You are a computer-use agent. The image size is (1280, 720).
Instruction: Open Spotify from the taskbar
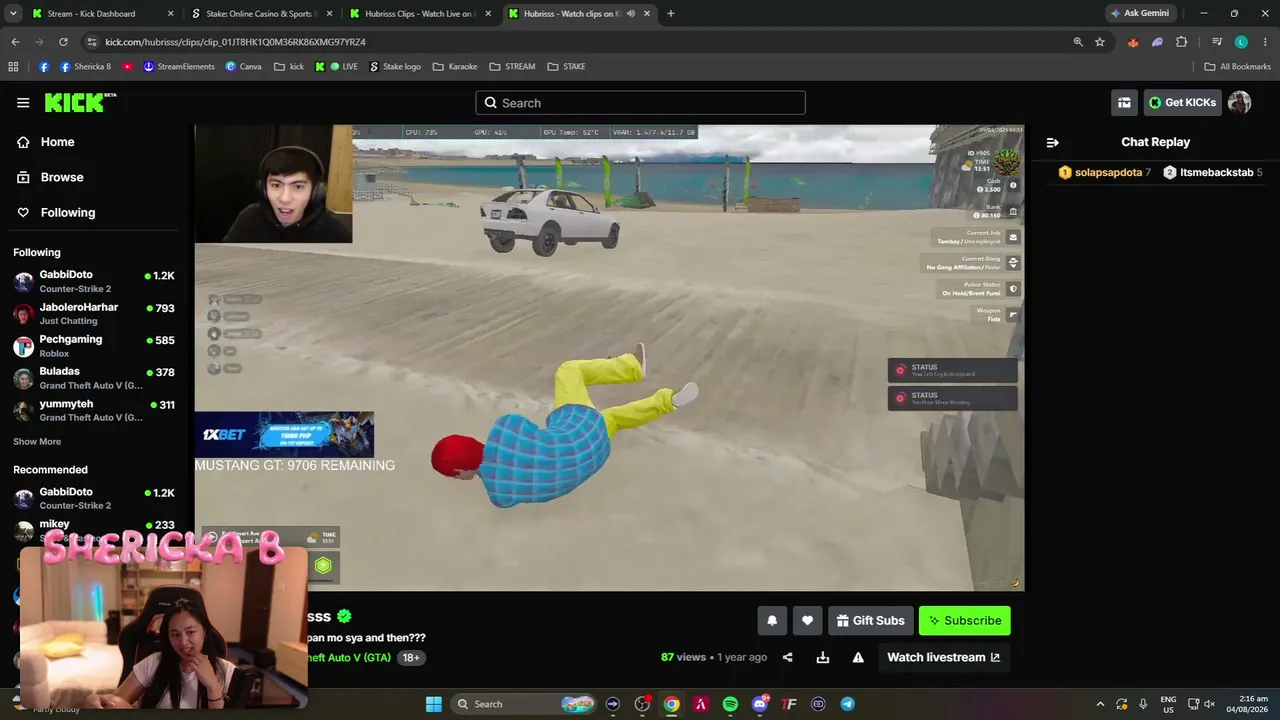click(730, 704)
